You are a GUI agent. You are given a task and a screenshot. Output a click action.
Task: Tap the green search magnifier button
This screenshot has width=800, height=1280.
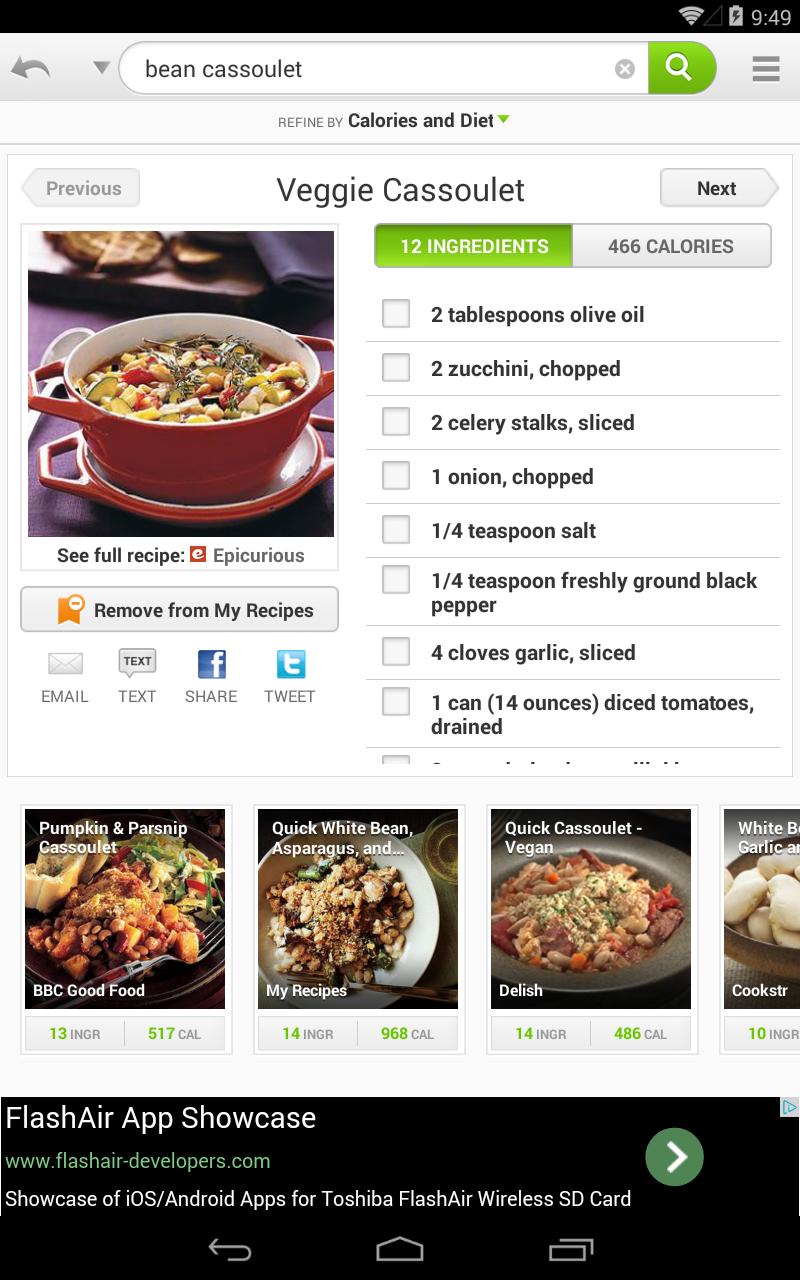(x=682, y=68)
